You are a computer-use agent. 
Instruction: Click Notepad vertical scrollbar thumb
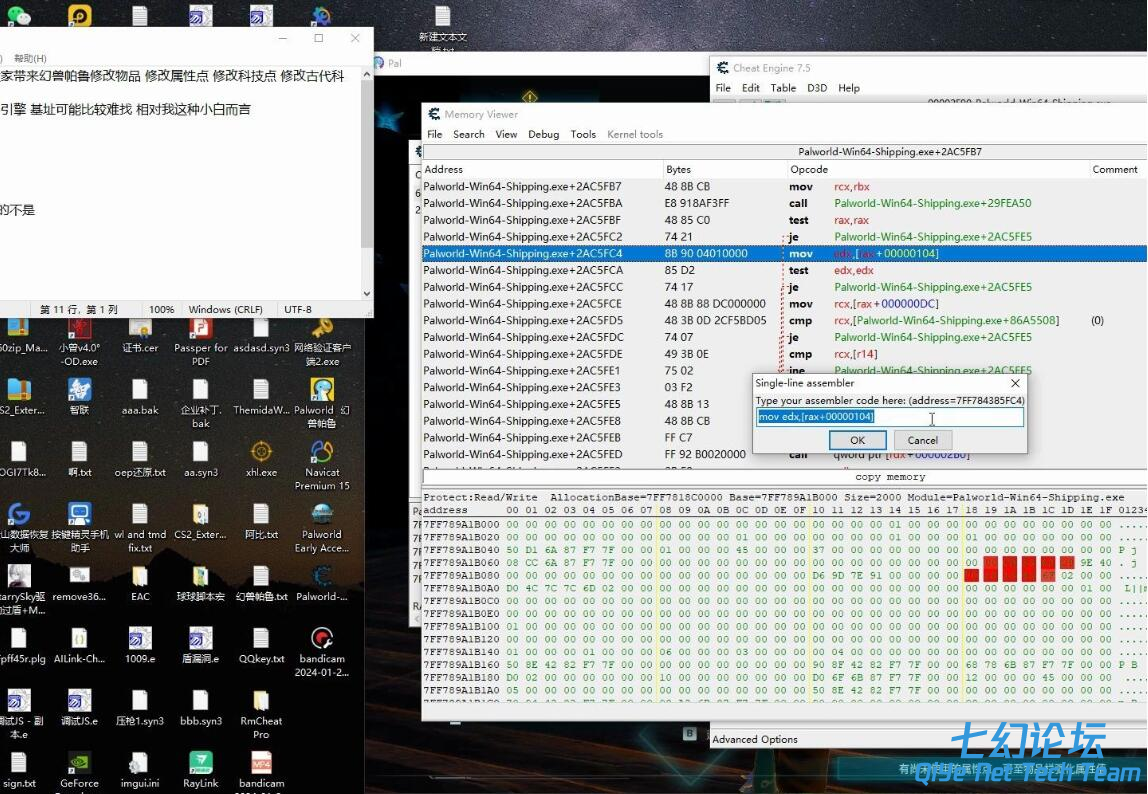click(x=367, y=165)
